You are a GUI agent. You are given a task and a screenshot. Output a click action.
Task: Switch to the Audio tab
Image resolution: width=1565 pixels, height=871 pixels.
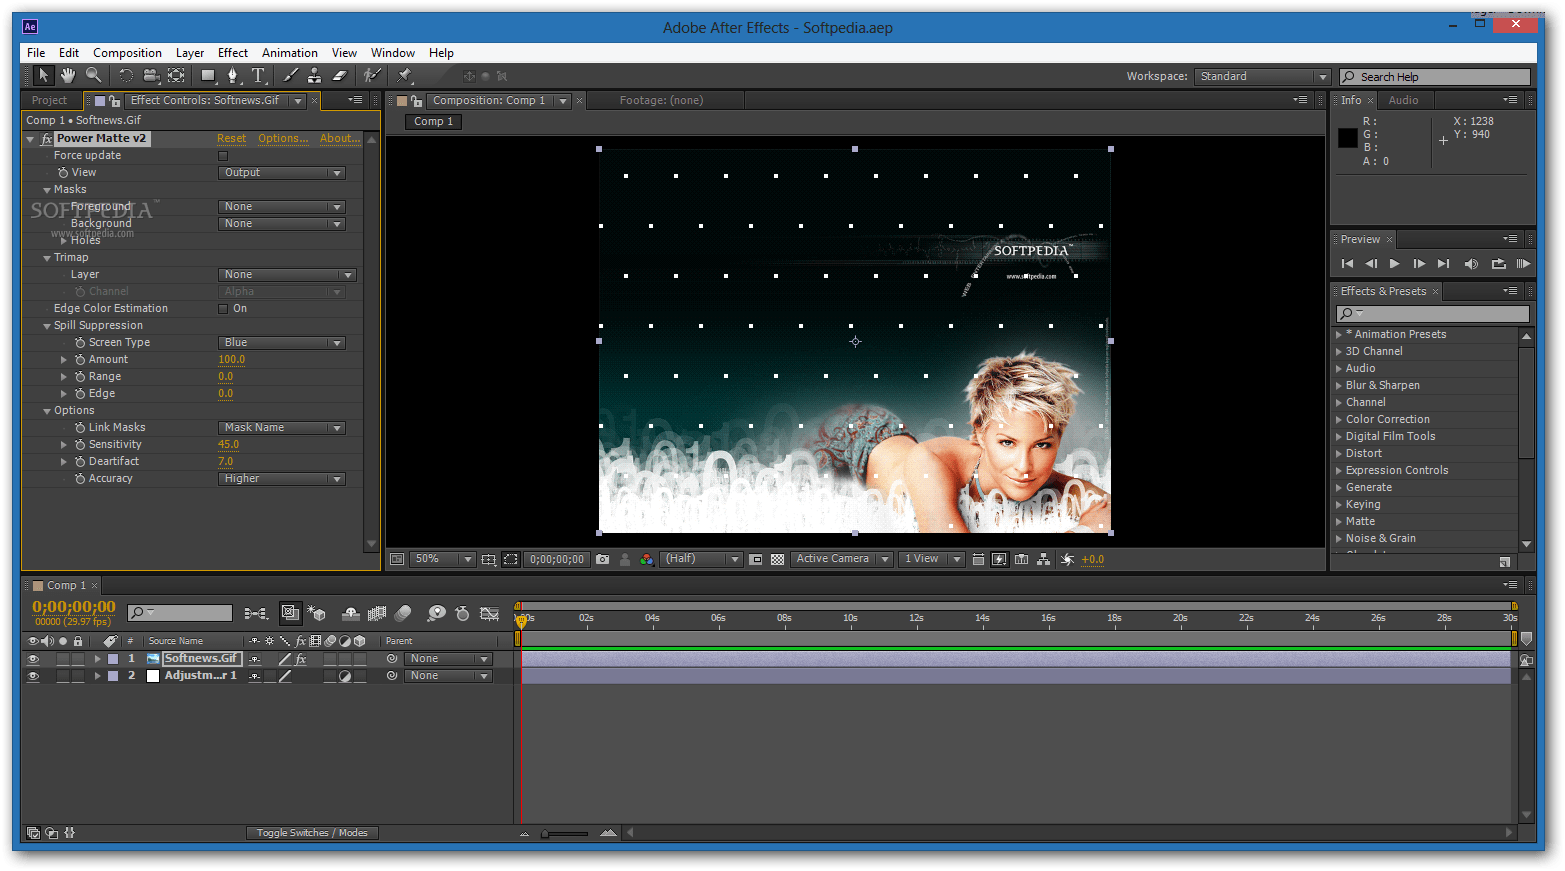point(1404,100)
